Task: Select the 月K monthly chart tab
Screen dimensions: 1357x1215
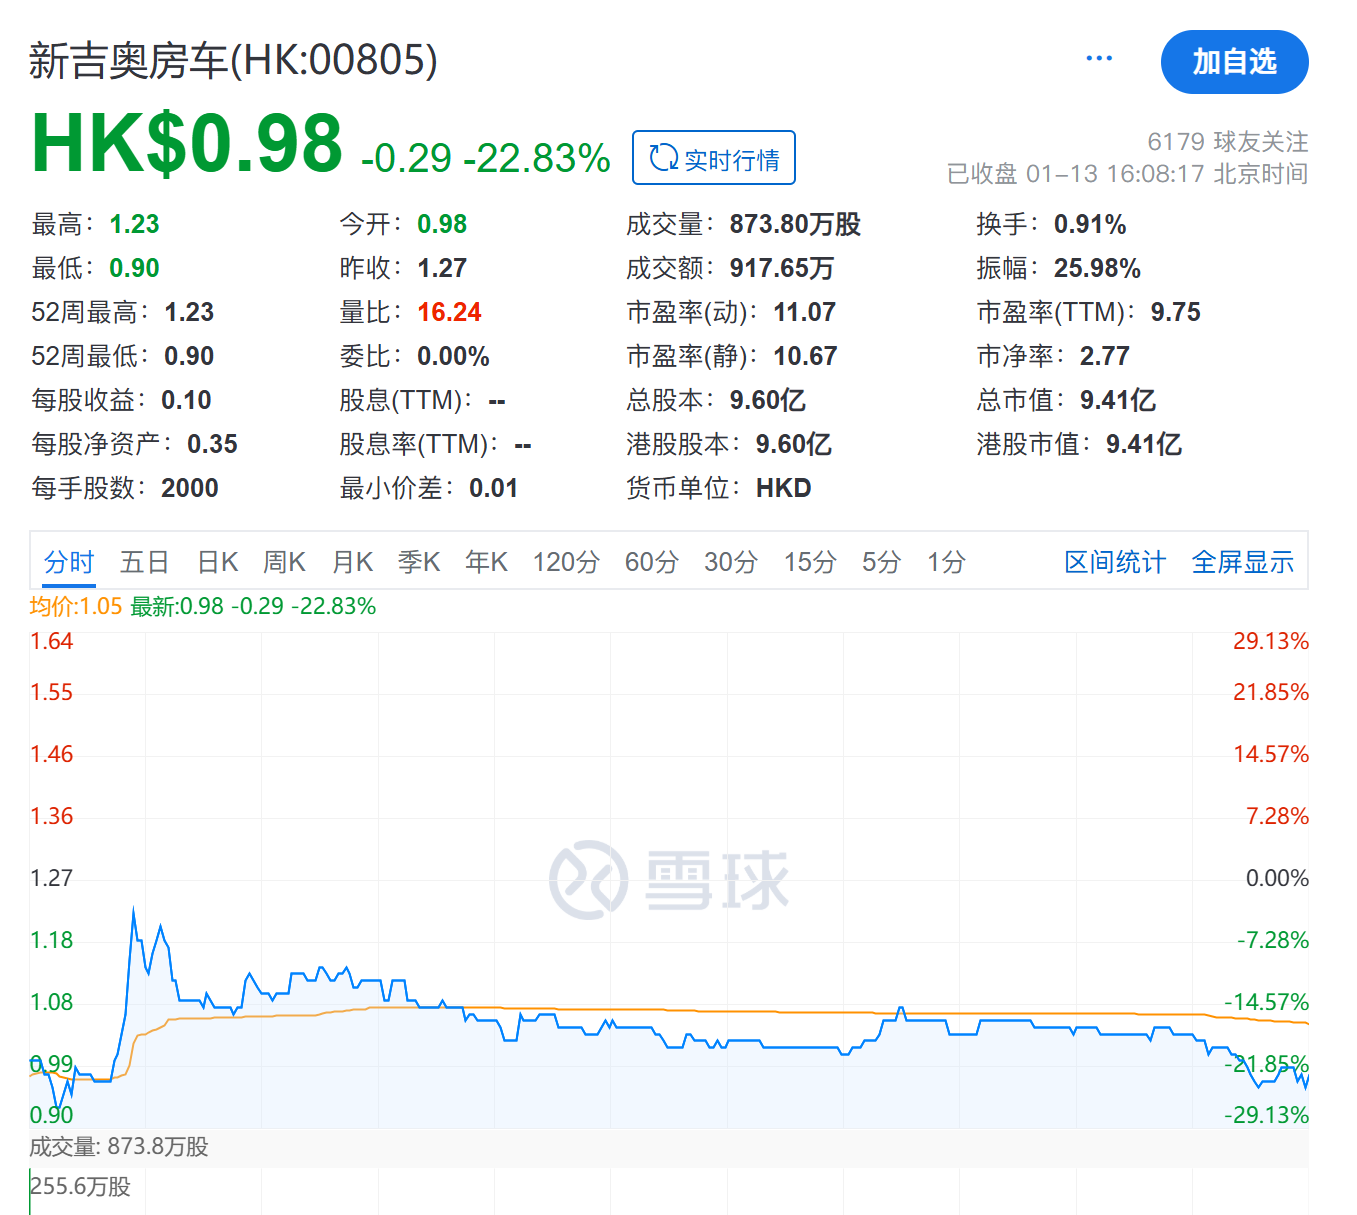Action: 351,561
